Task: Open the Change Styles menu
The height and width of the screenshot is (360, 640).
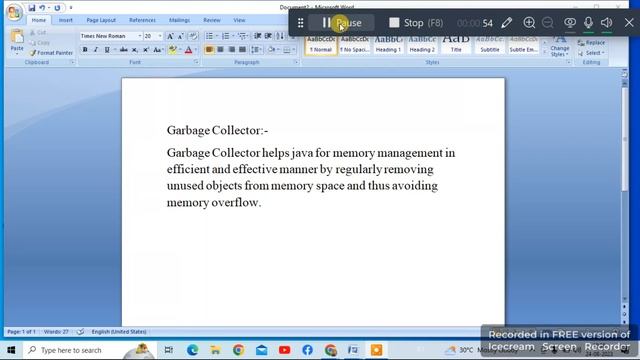Action: (560, 47)
